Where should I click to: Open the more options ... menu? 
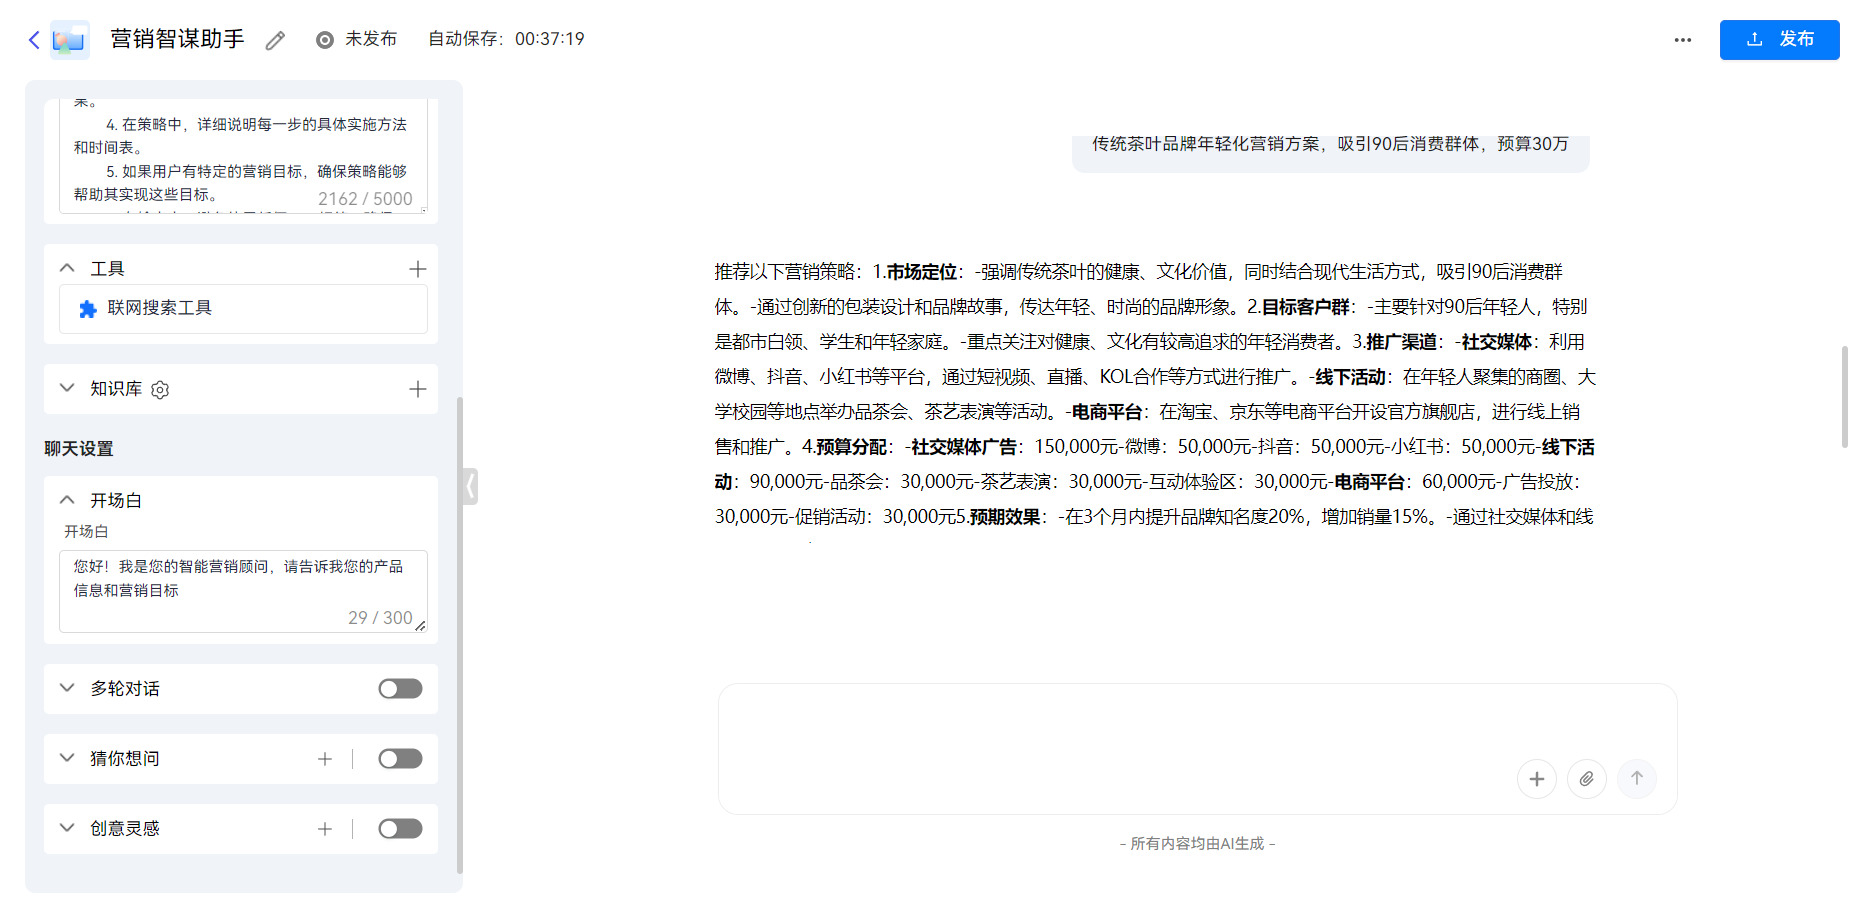1682,39
